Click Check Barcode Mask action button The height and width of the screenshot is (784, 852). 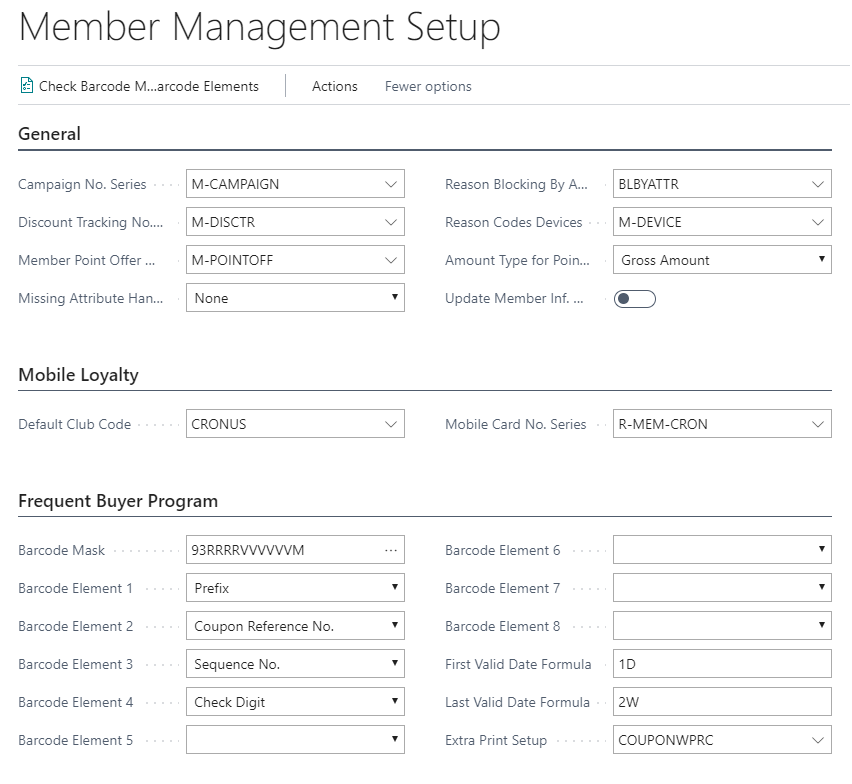pos(148,86)
